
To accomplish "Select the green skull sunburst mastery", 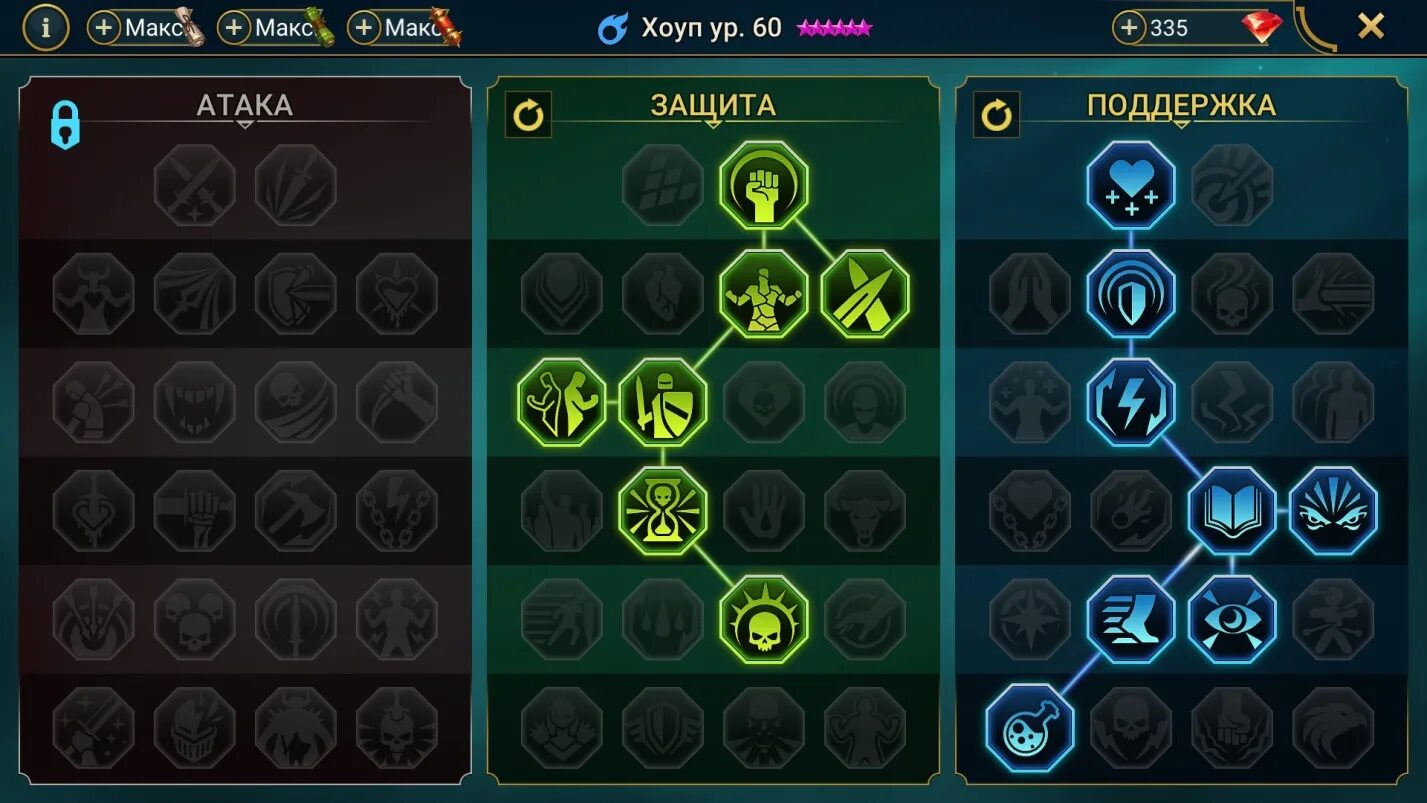I will 764,619.
